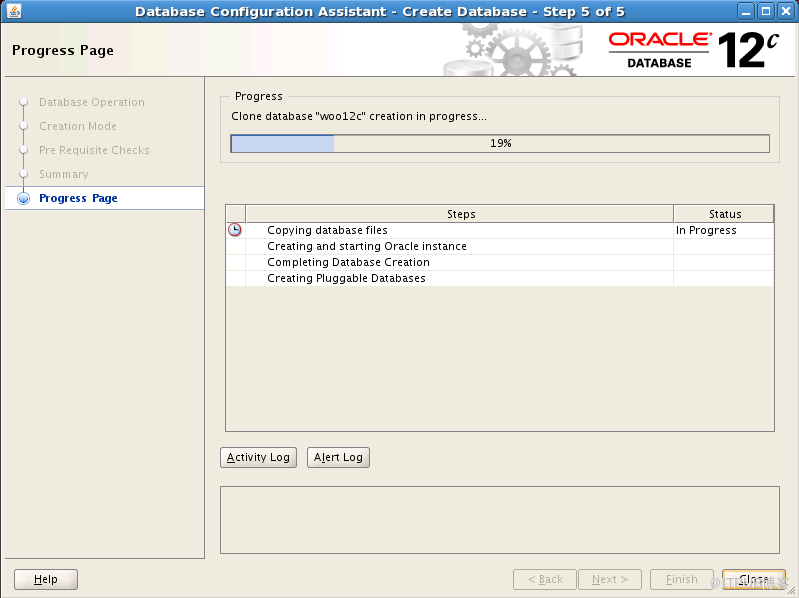
Task: Select the Creation Mode step in sidebar
Action: (78, 126)
